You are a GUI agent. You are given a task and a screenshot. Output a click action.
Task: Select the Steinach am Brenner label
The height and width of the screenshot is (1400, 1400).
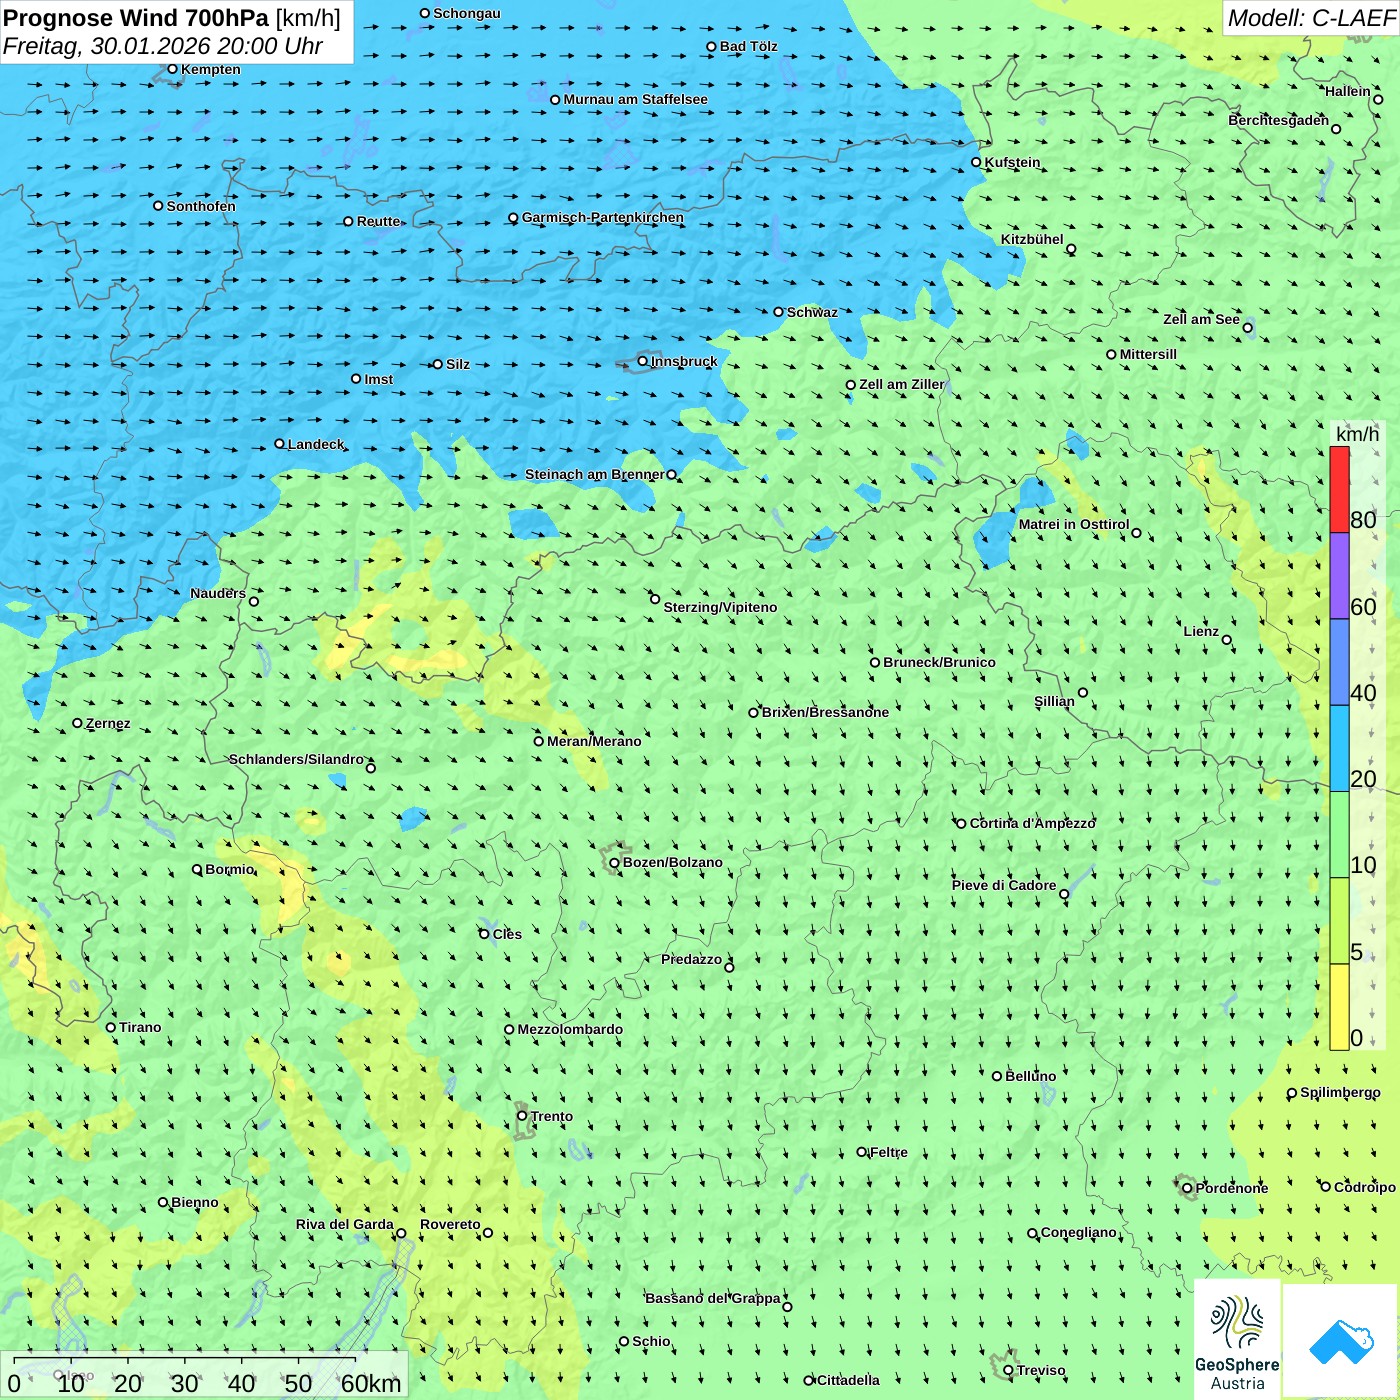[594, 474]
